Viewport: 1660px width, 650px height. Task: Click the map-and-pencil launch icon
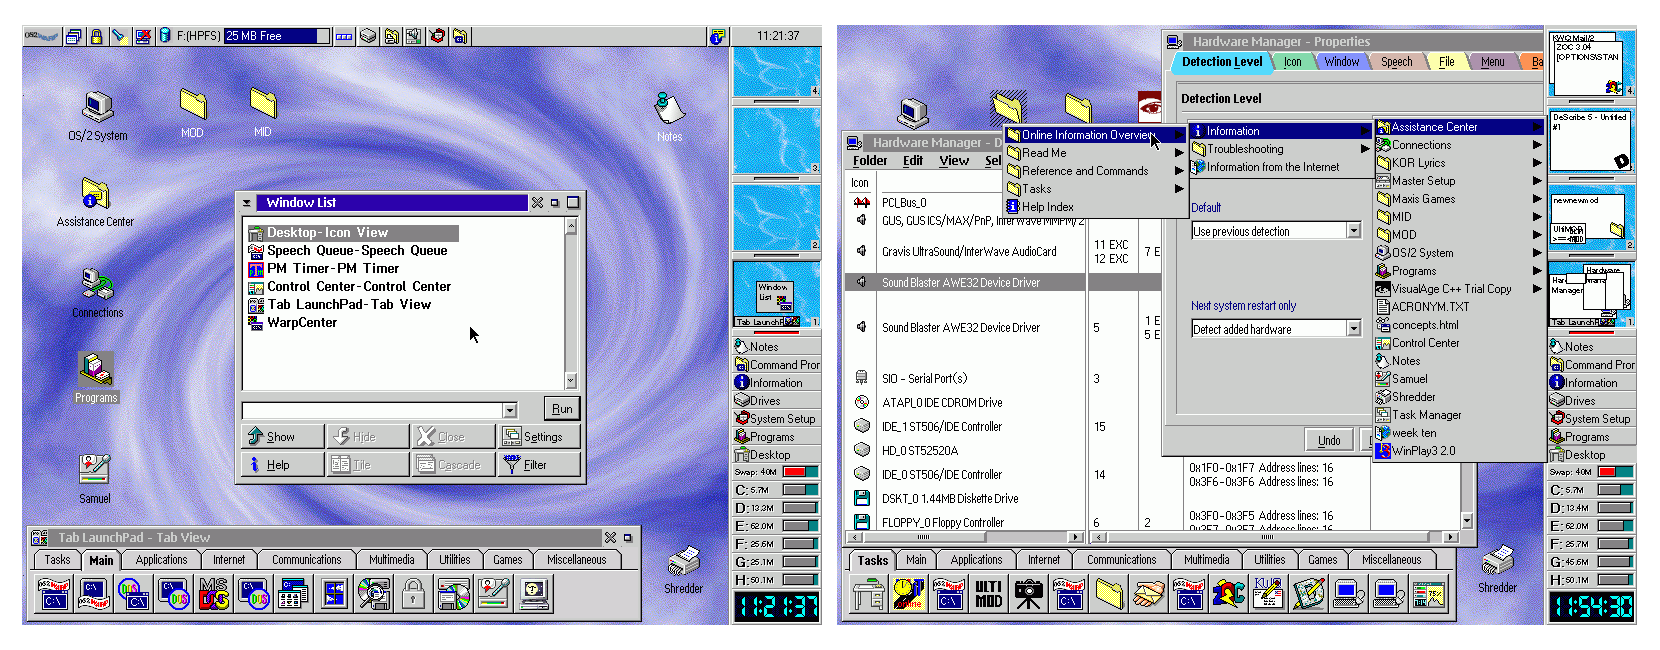tap(1309, 594)
